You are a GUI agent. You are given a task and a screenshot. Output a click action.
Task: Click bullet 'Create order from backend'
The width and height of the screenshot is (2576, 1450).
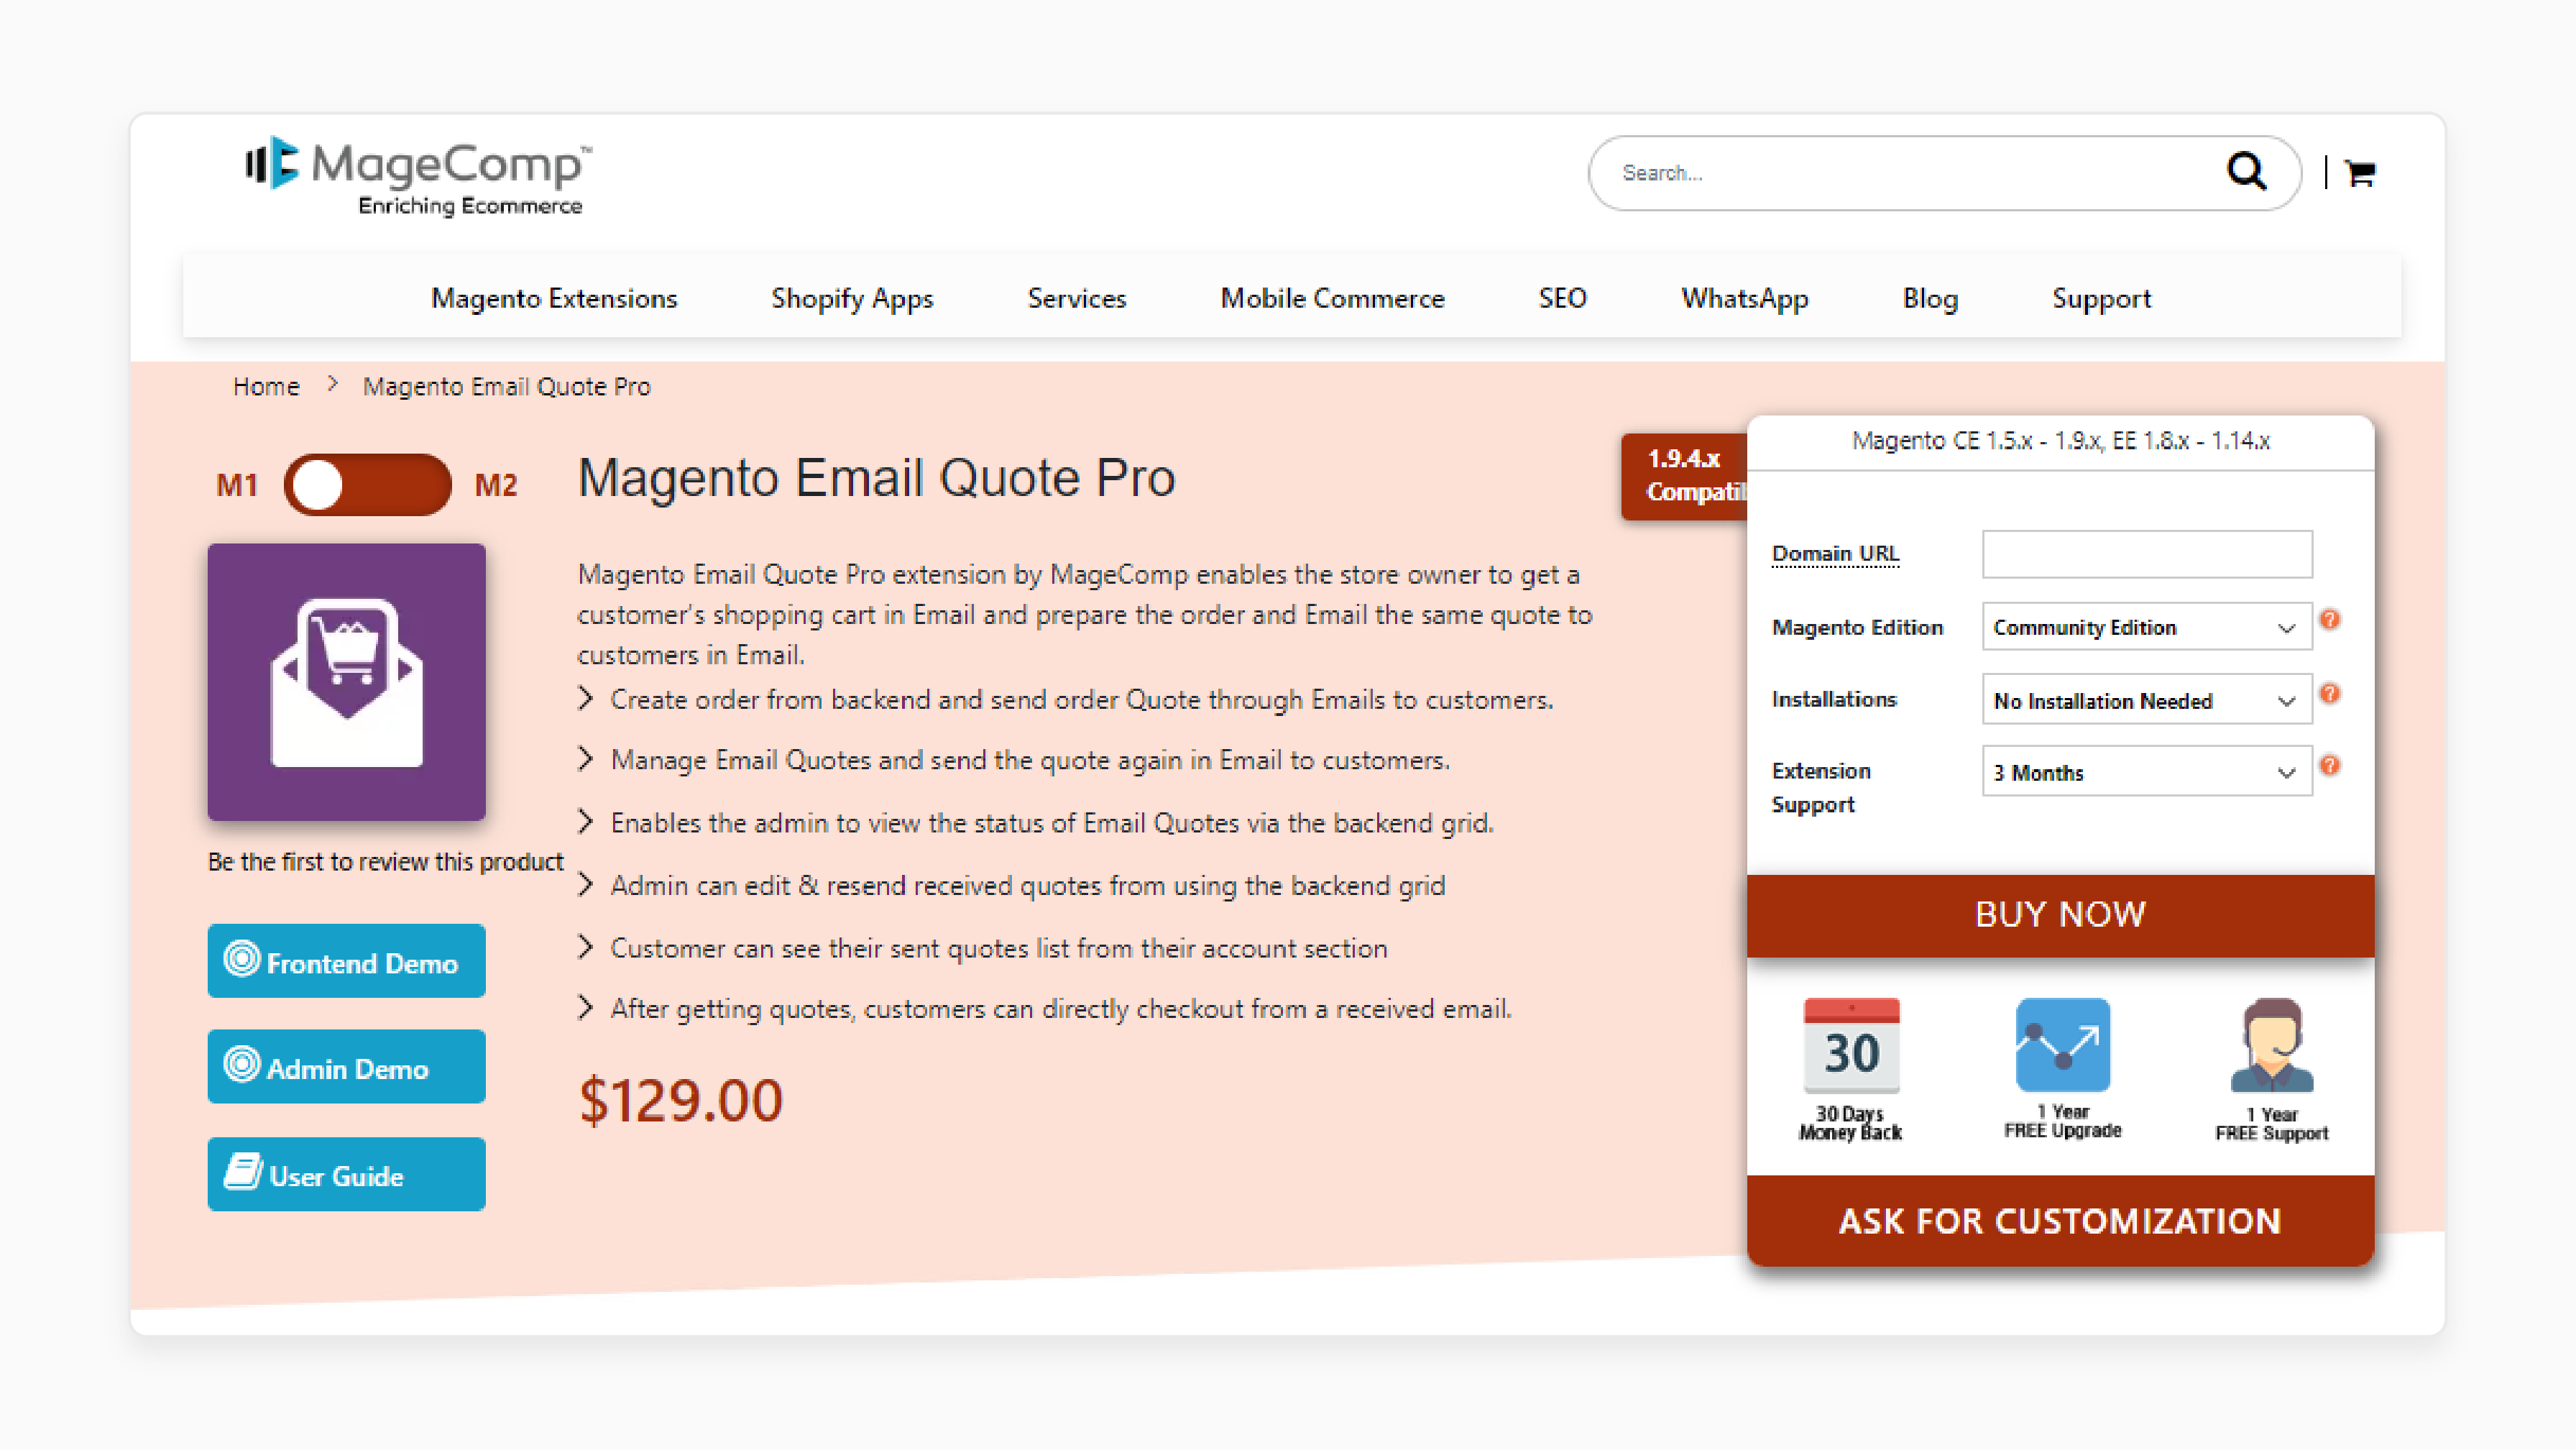[x=1081, y=700]
